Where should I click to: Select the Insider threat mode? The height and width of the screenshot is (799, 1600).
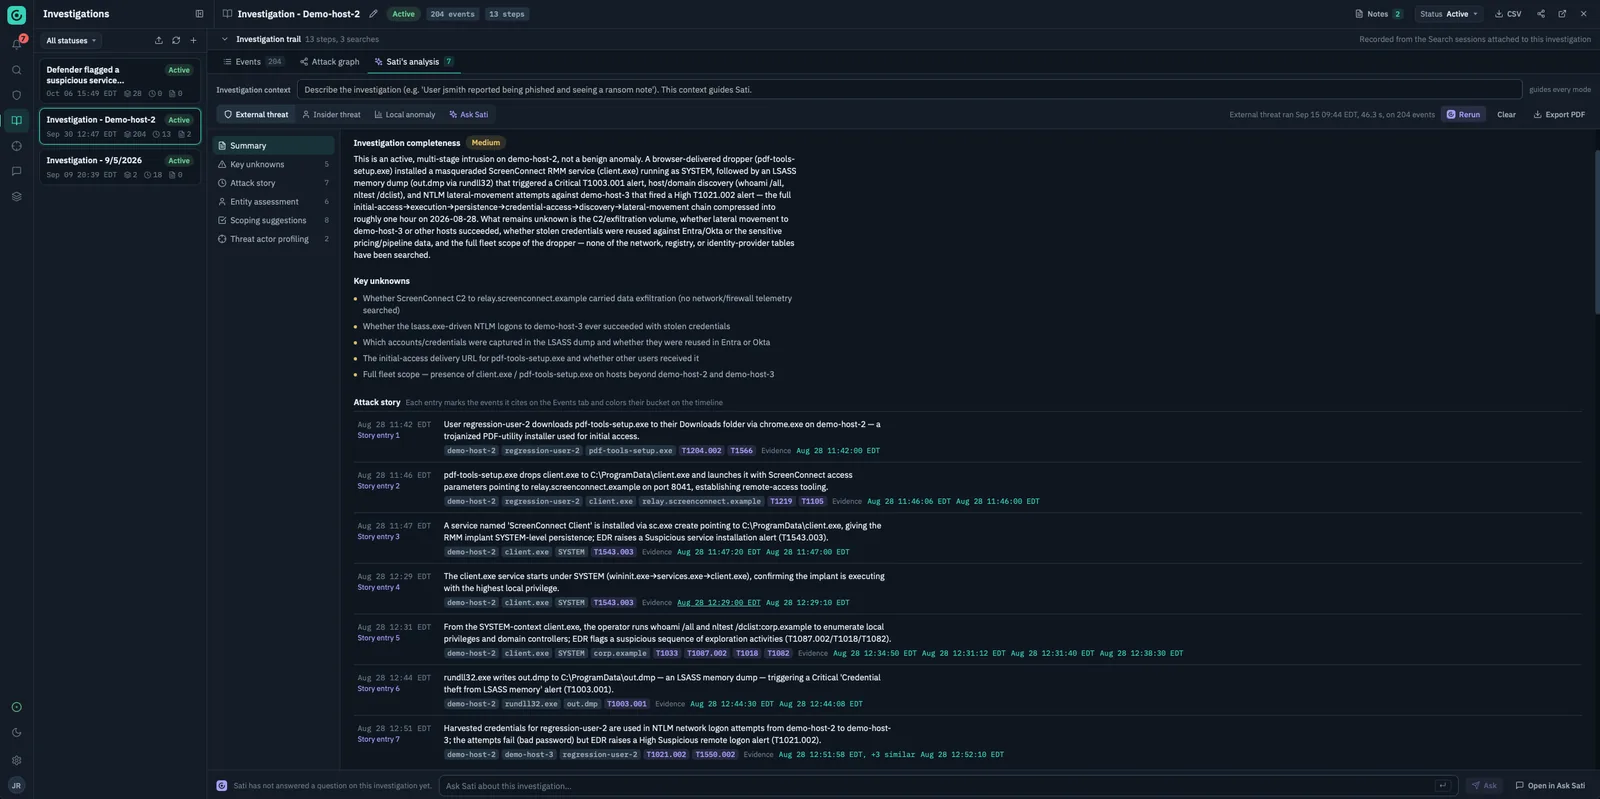pyautogui.click(x=331, y=115)
